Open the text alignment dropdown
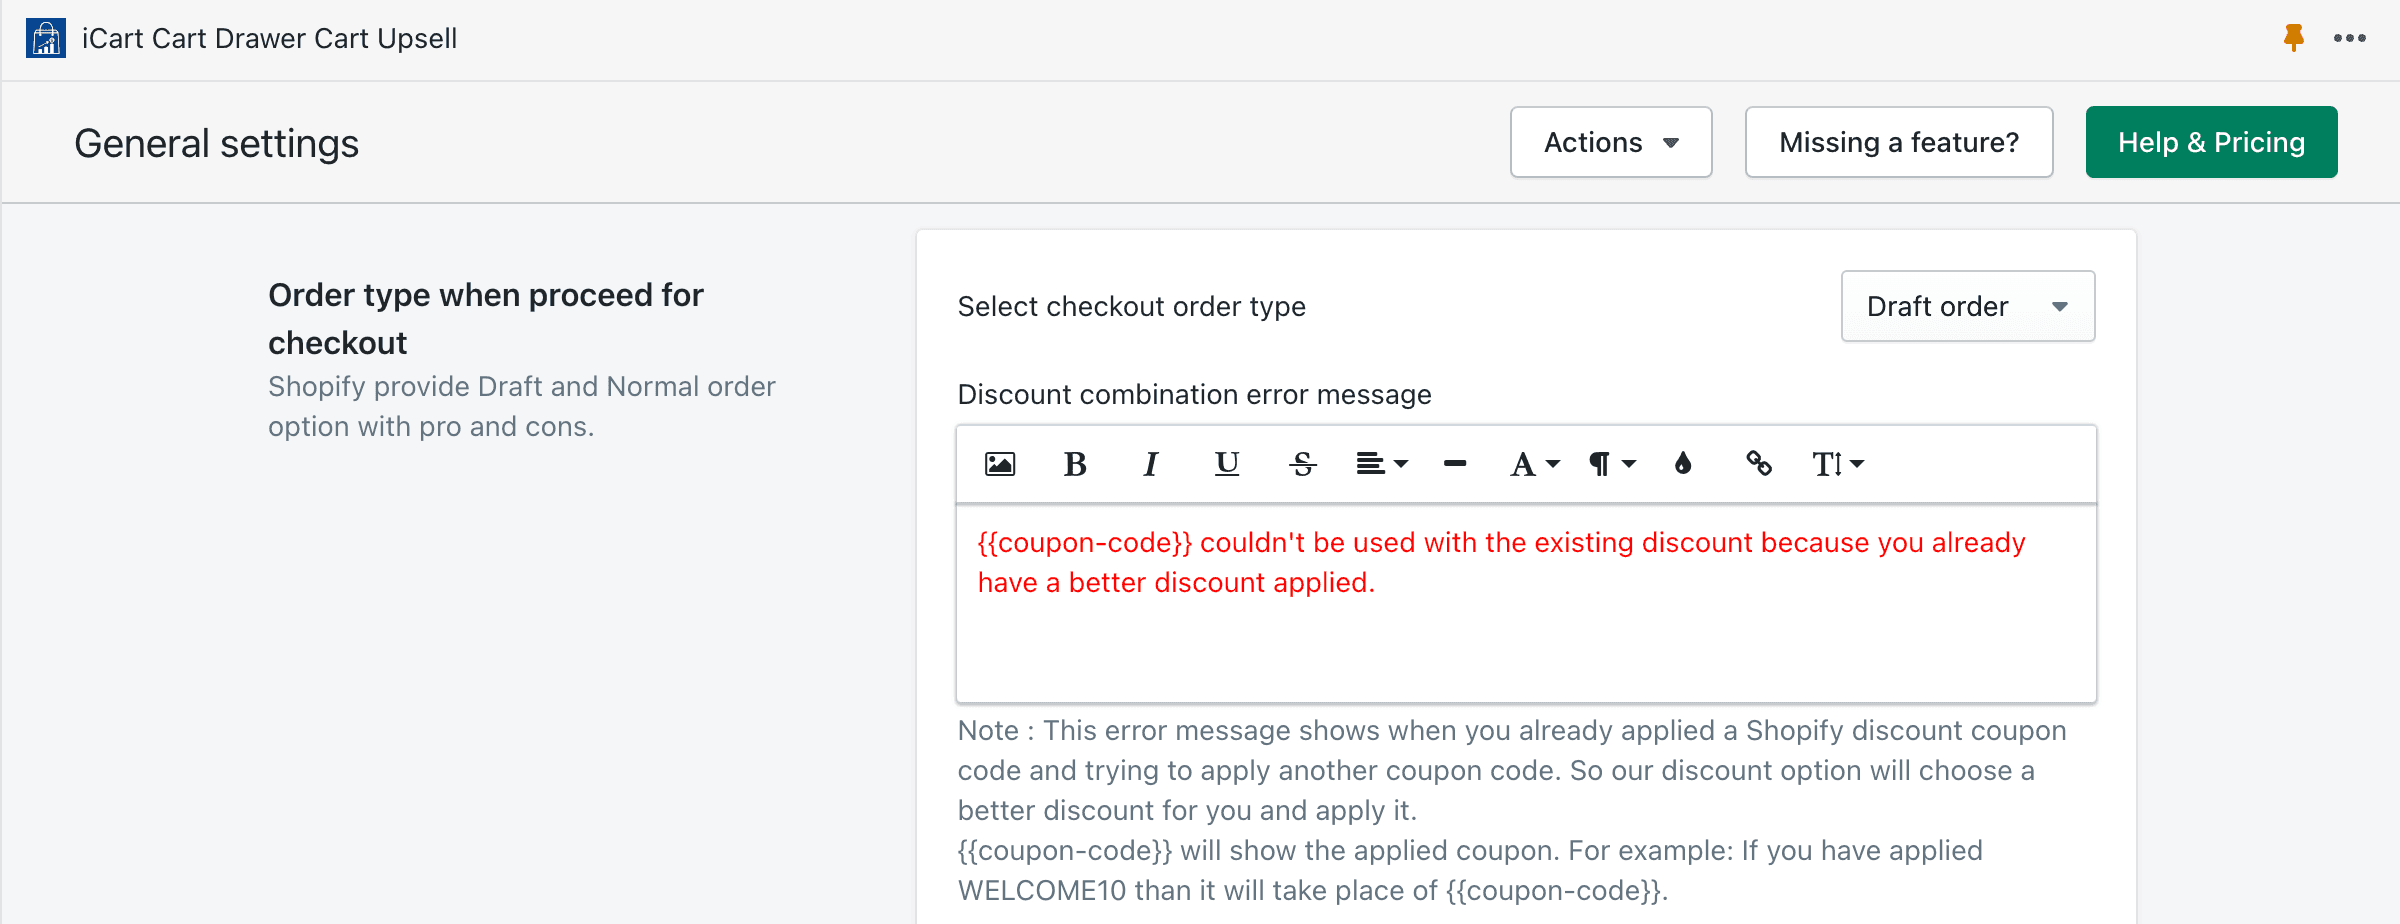The image size is (2400, 924). (1382, 464)
